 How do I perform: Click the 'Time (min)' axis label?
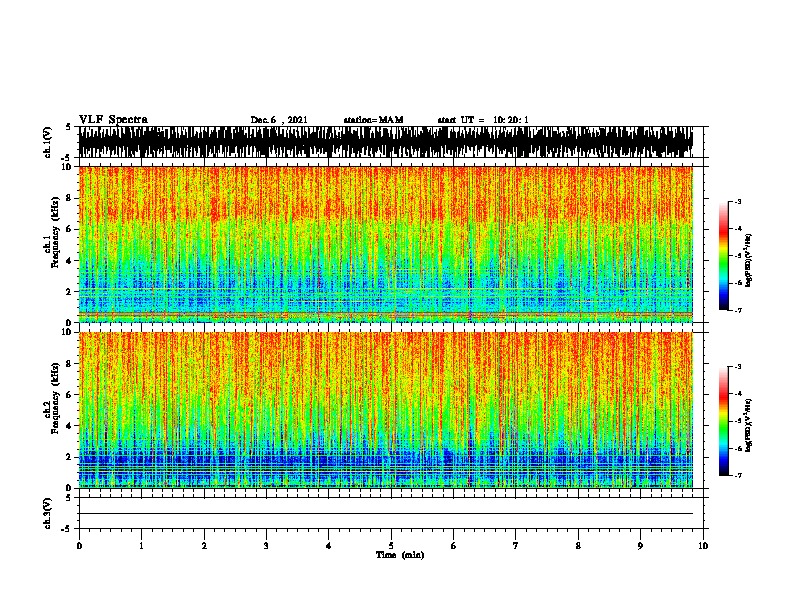(x=400, y=555)
